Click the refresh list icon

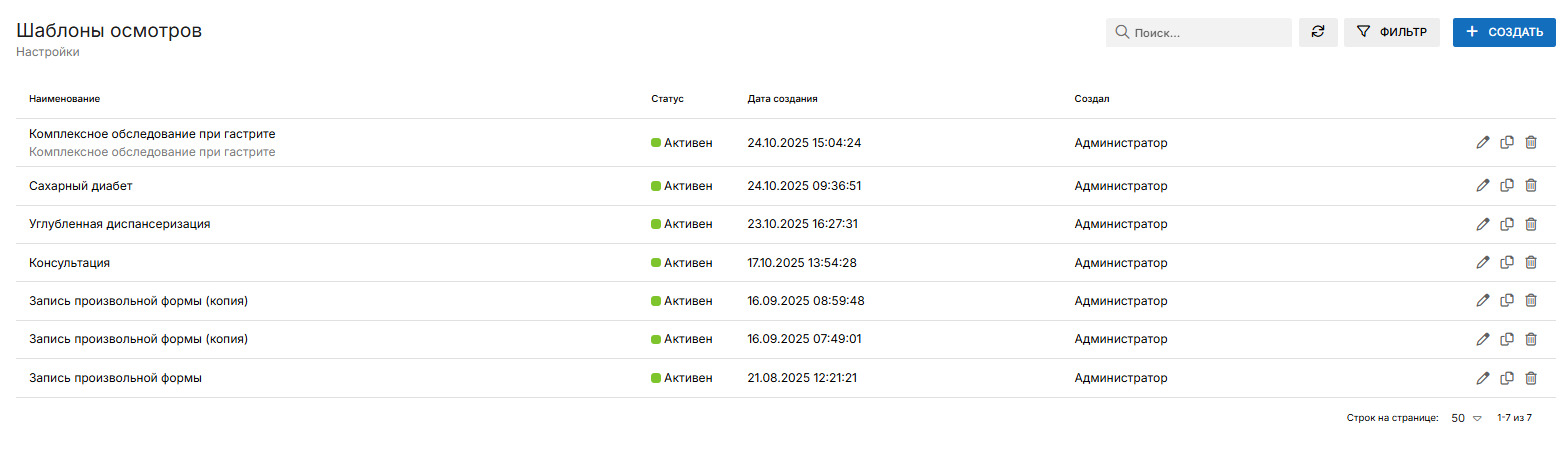(x=1318, y=32)
